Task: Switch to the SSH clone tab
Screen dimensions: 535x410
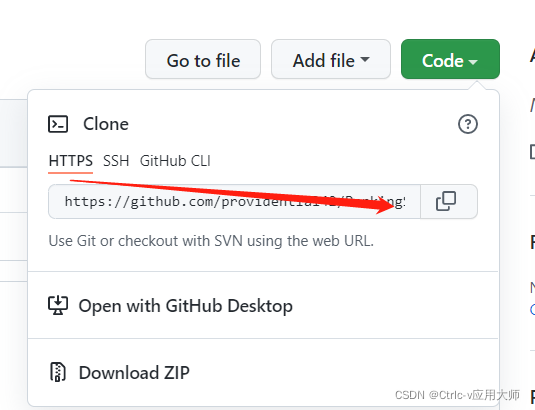Action: coord(116,161)
